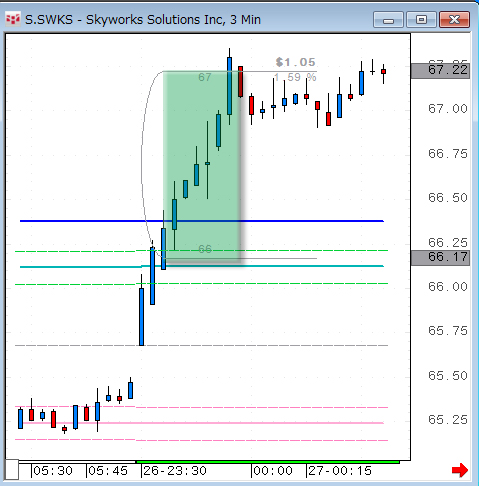Click the 66.50 price axis label
Image resolution: width=479 pixels, height=486 pixels.
pos(448,198)
